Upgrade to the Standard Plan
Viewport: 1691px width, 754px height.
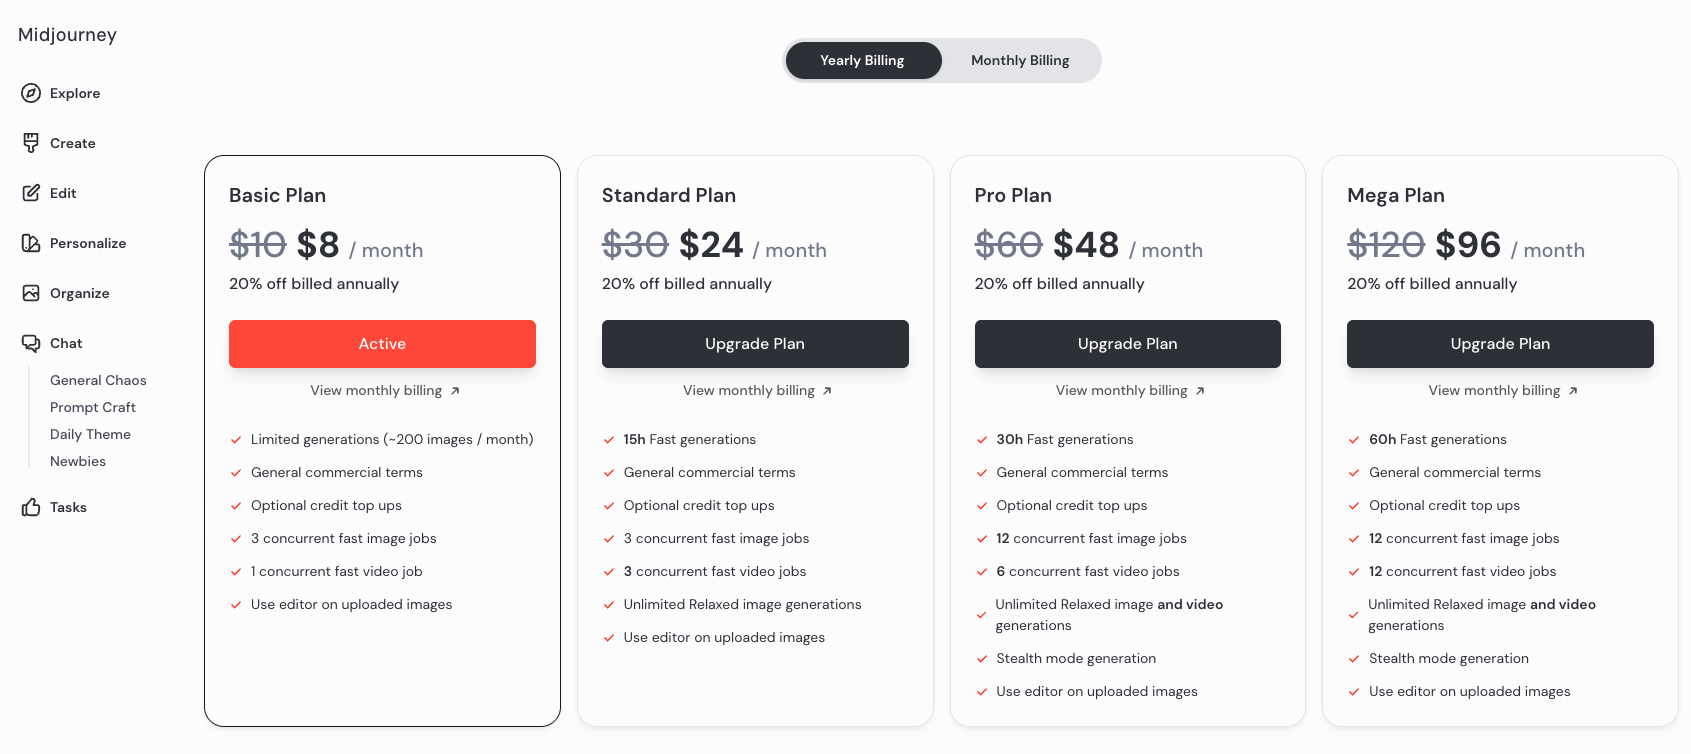click(x=755, y=343)
